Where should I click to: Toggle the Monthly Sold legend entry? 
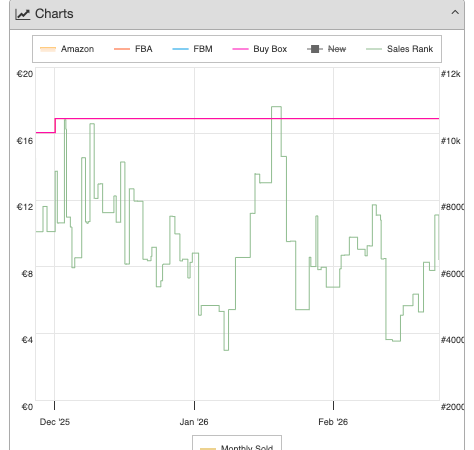(237, 447)
